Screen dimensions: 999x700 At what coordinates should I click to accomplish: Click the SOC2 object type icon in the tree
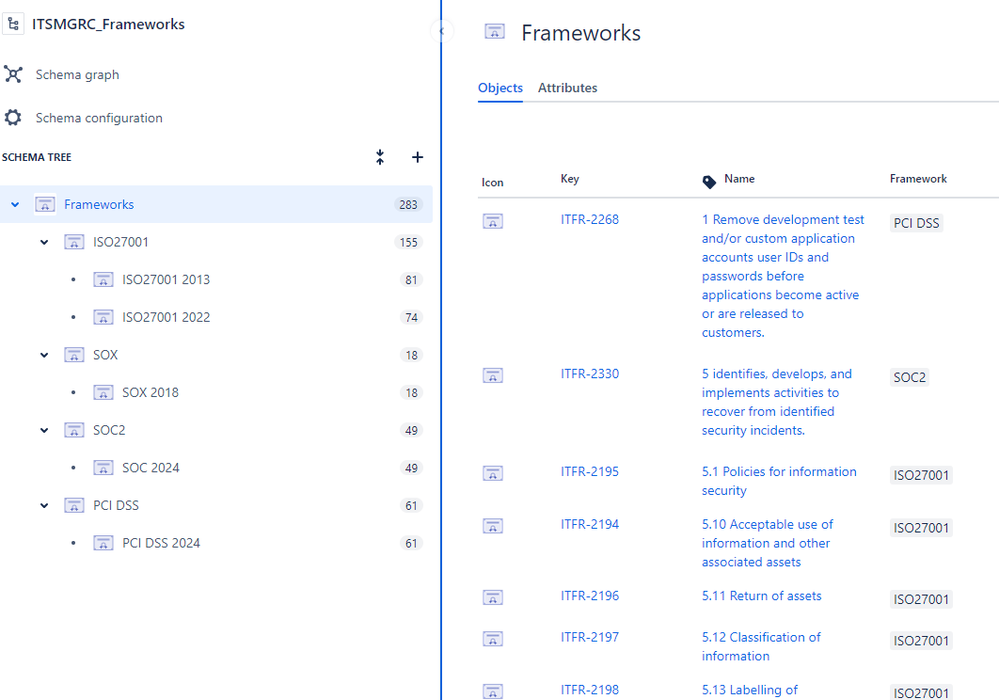(75, 429)
